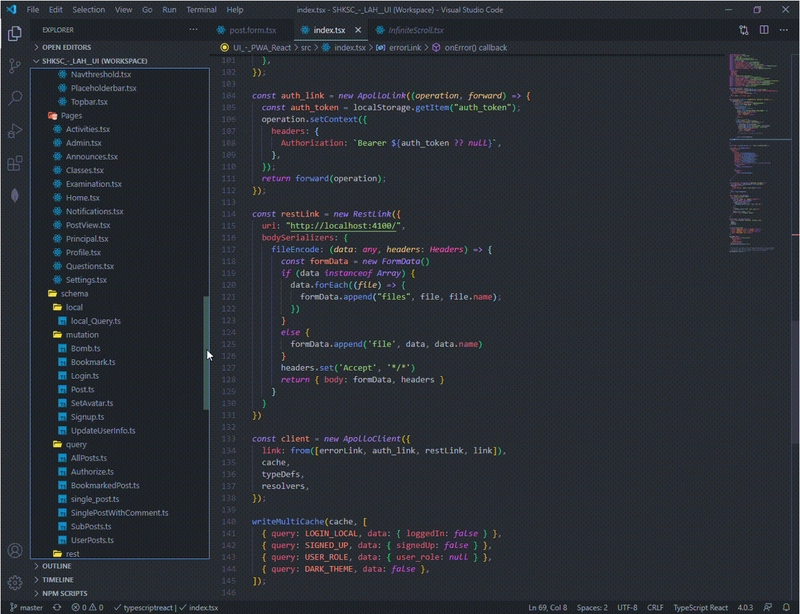This screenshot has height=614, width=800.
Task: Expand the Open Editors section
Action: (120, 47)
